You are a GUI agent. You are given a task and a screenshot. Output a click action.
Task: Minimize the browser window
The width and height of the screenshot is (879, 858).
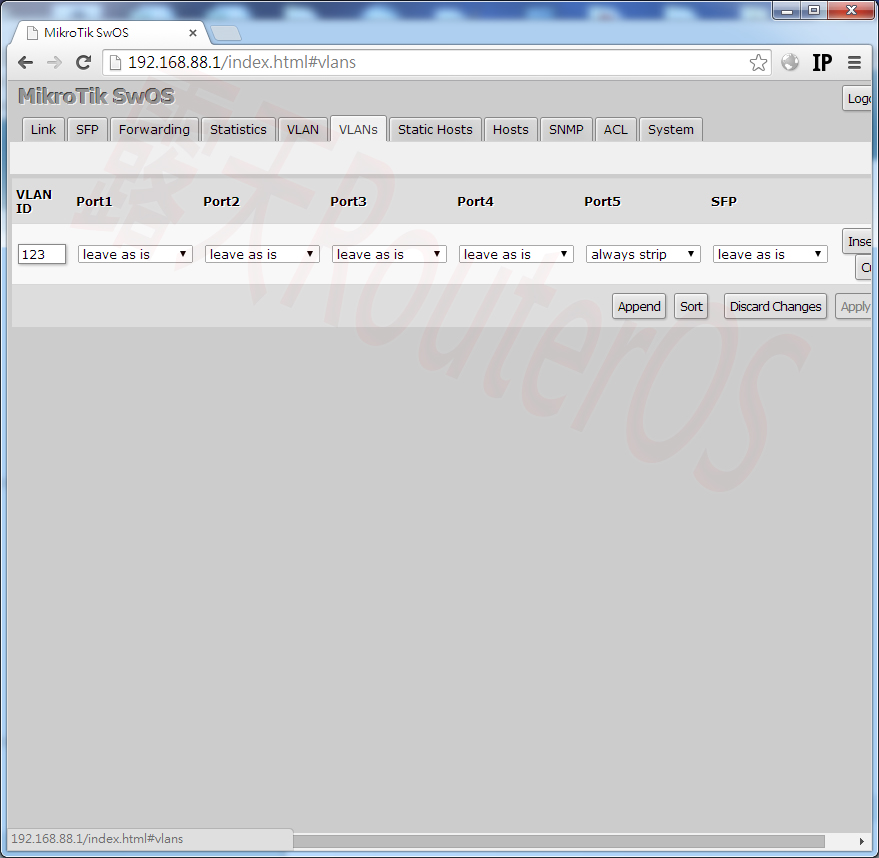787,10
